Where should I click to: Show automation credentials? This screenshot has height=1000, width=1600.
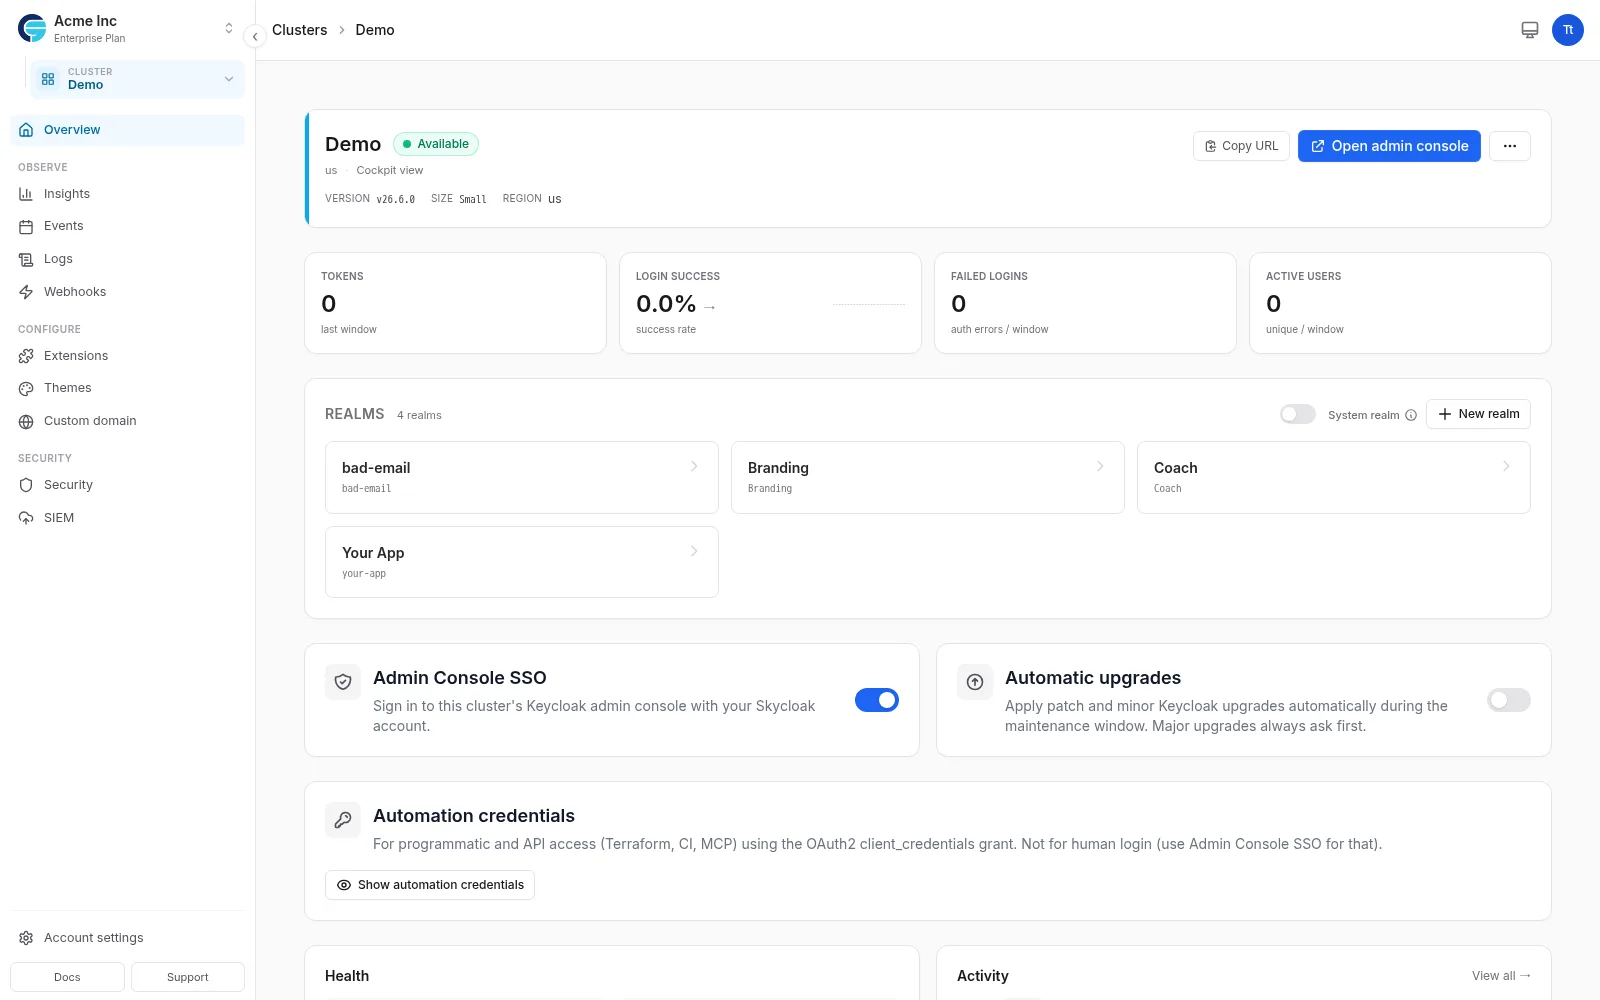click(430, 885)
